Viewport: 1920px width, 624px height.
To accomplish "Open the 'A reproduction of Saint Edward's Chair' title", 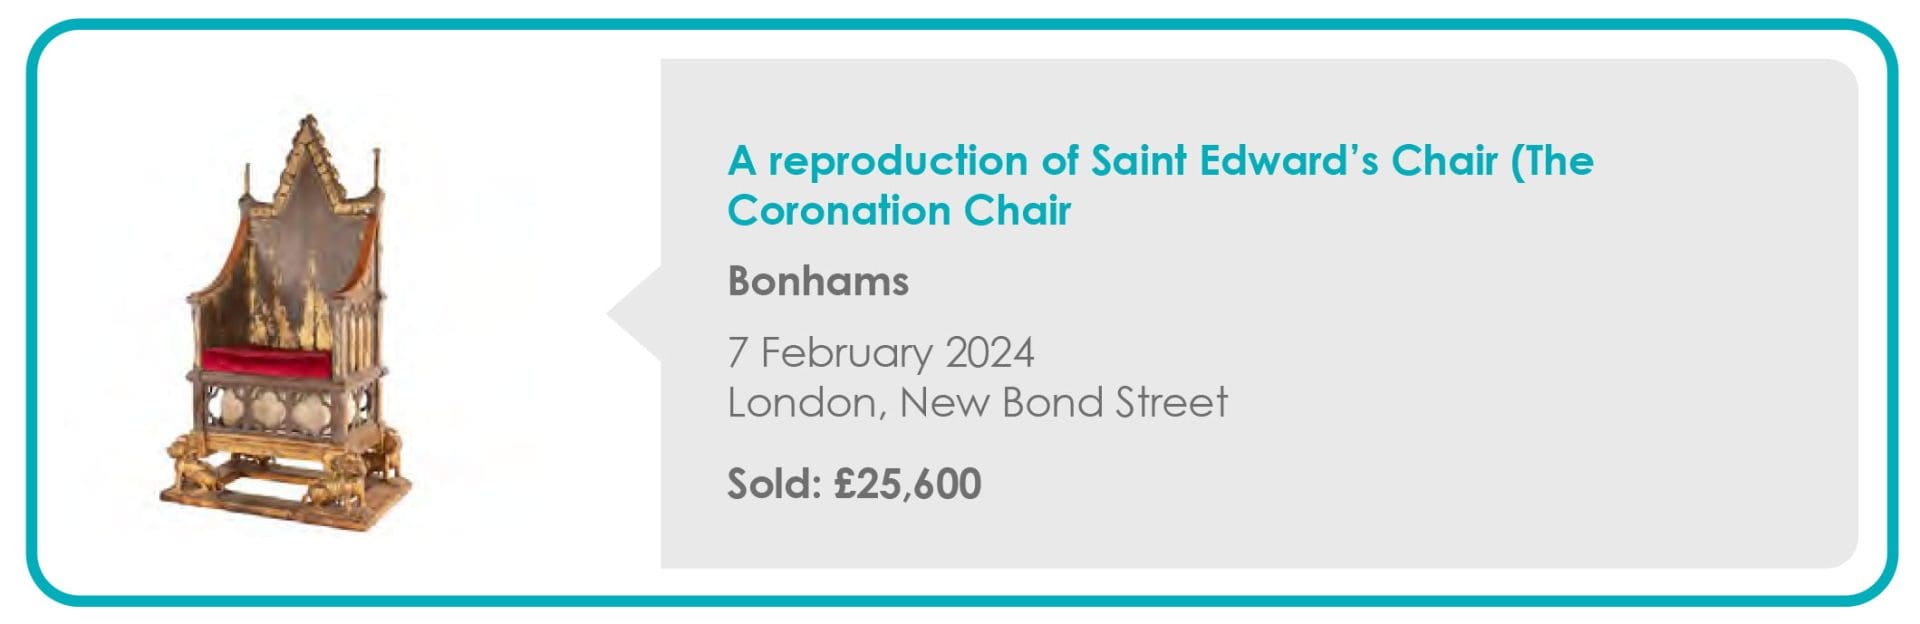I will (1160, 161).
